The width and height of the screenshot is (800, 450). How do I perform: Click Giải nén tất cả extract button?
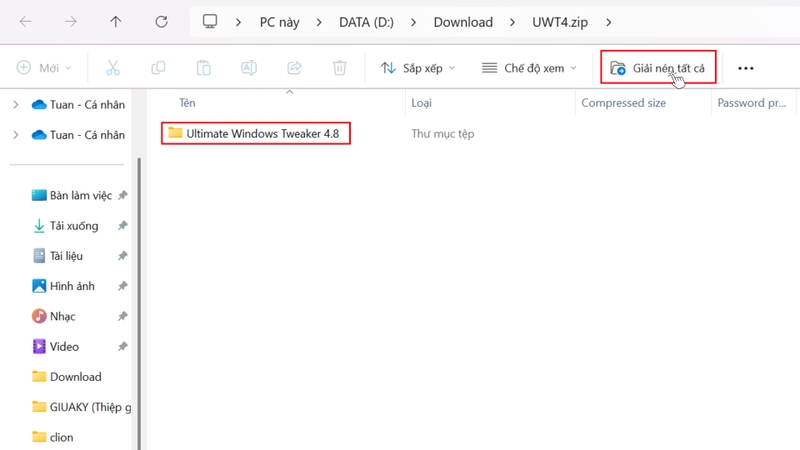point(658,67)
